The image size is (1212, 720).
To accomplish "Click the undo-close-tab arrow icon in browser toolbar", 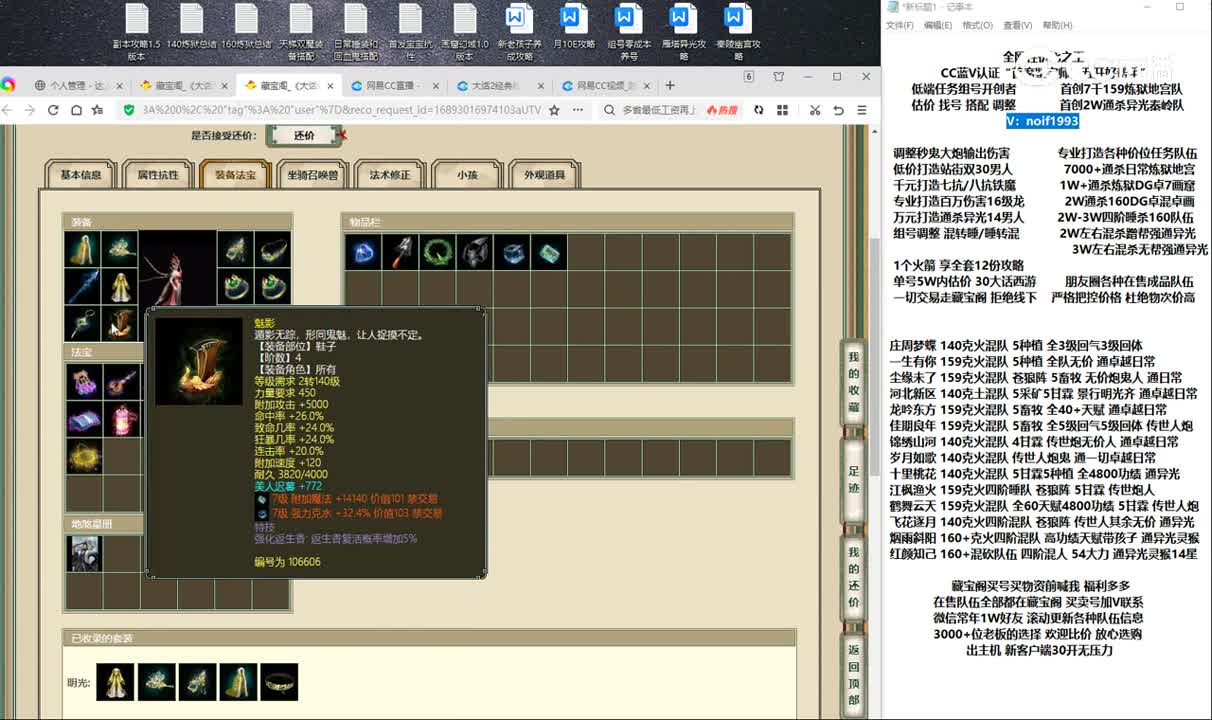I will coord(840,110).
